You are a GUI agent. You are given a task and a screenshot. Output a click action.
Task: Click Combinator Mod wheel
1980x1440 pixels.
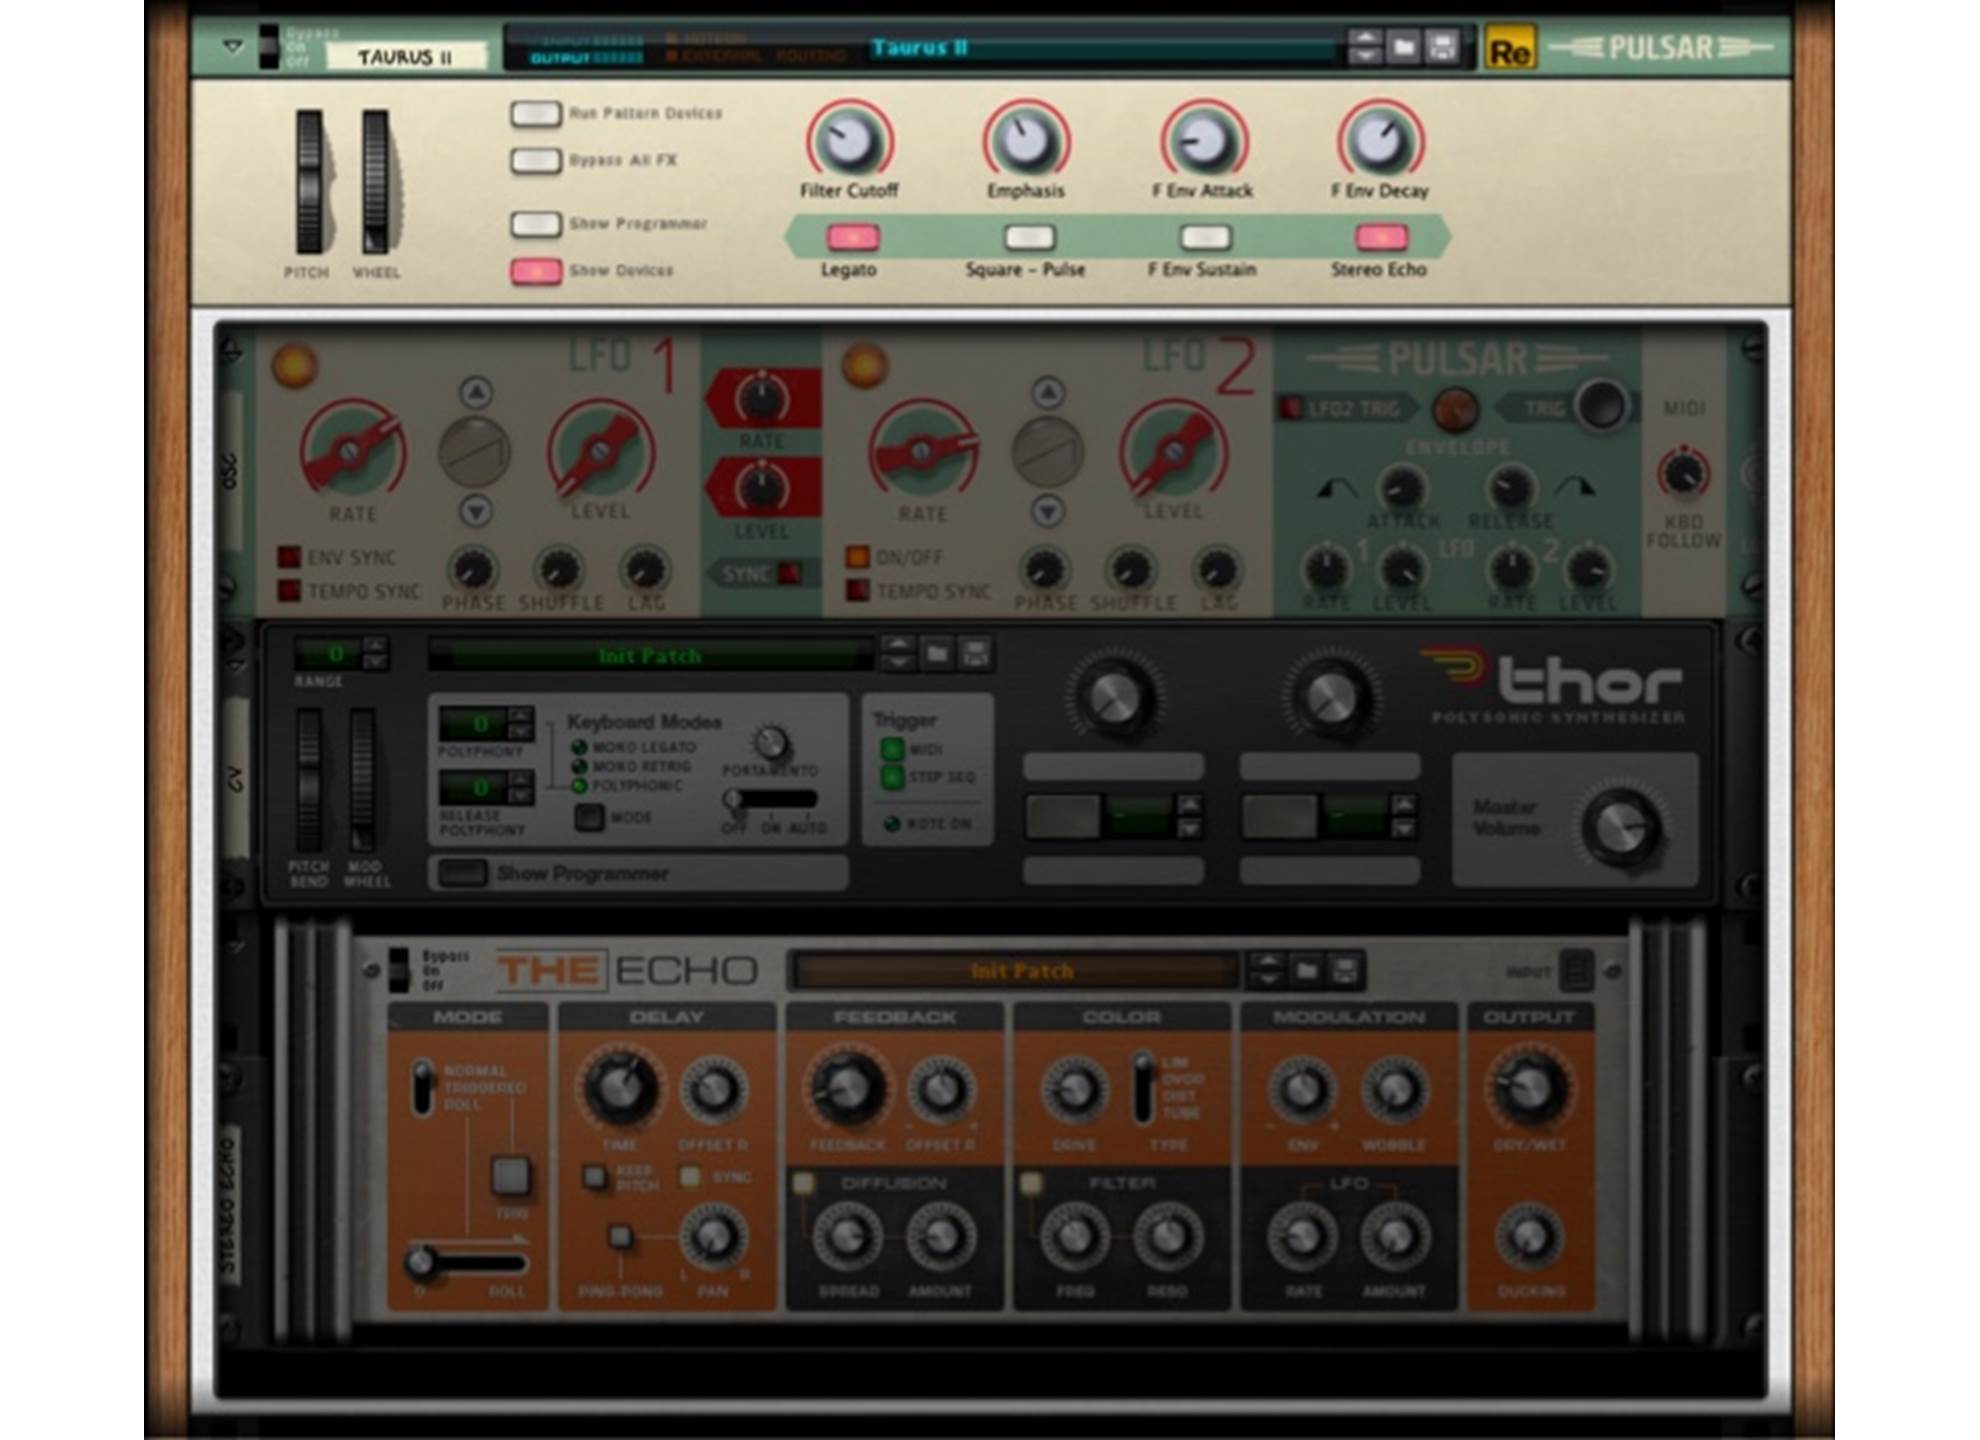[376, 182]
